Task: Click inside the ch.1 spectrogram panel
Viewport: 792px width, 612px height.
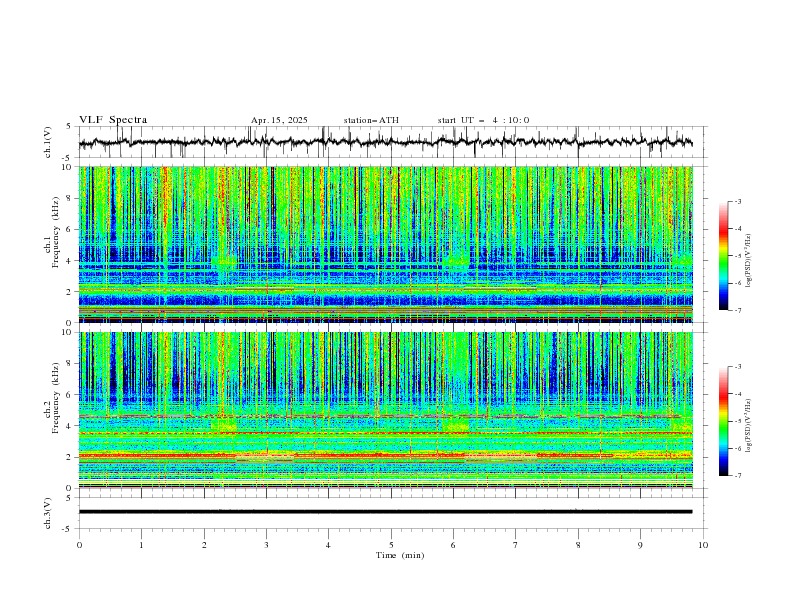Action: (x=385, y=244)
